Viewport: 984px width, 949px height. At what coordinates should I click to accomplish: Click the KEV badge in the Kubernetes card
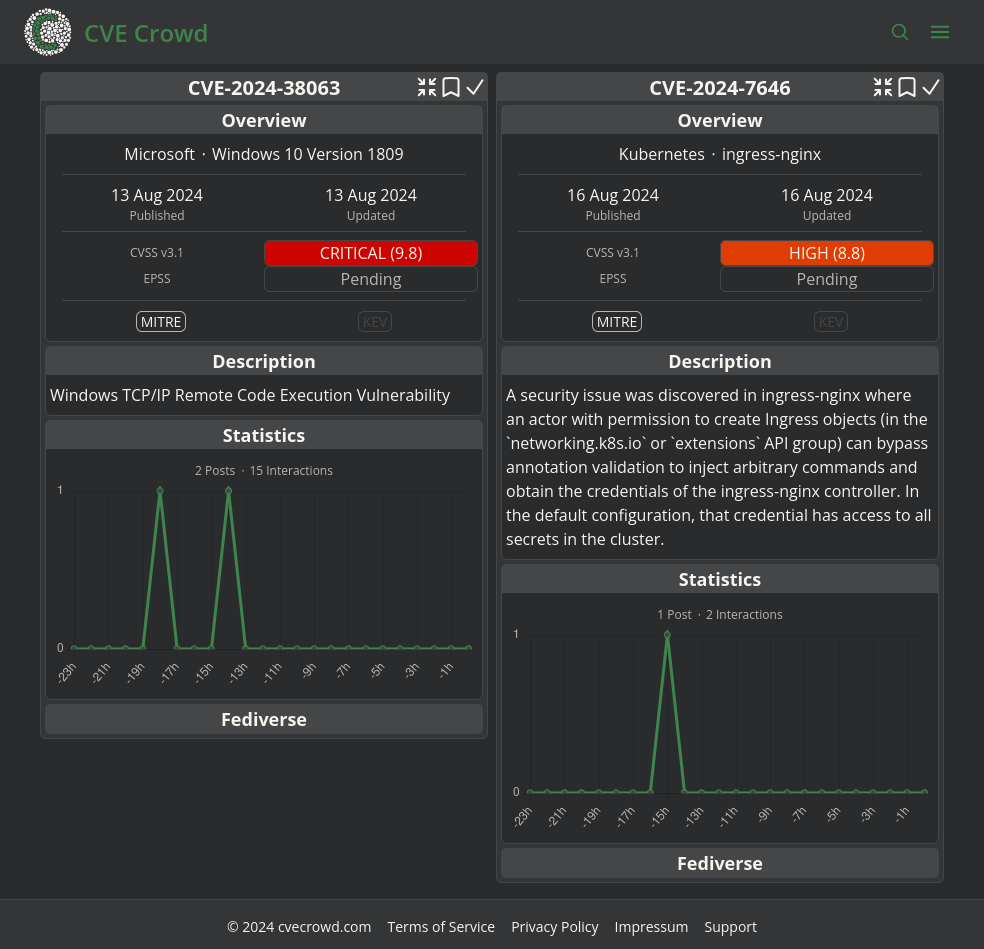(x=831, y=322)
